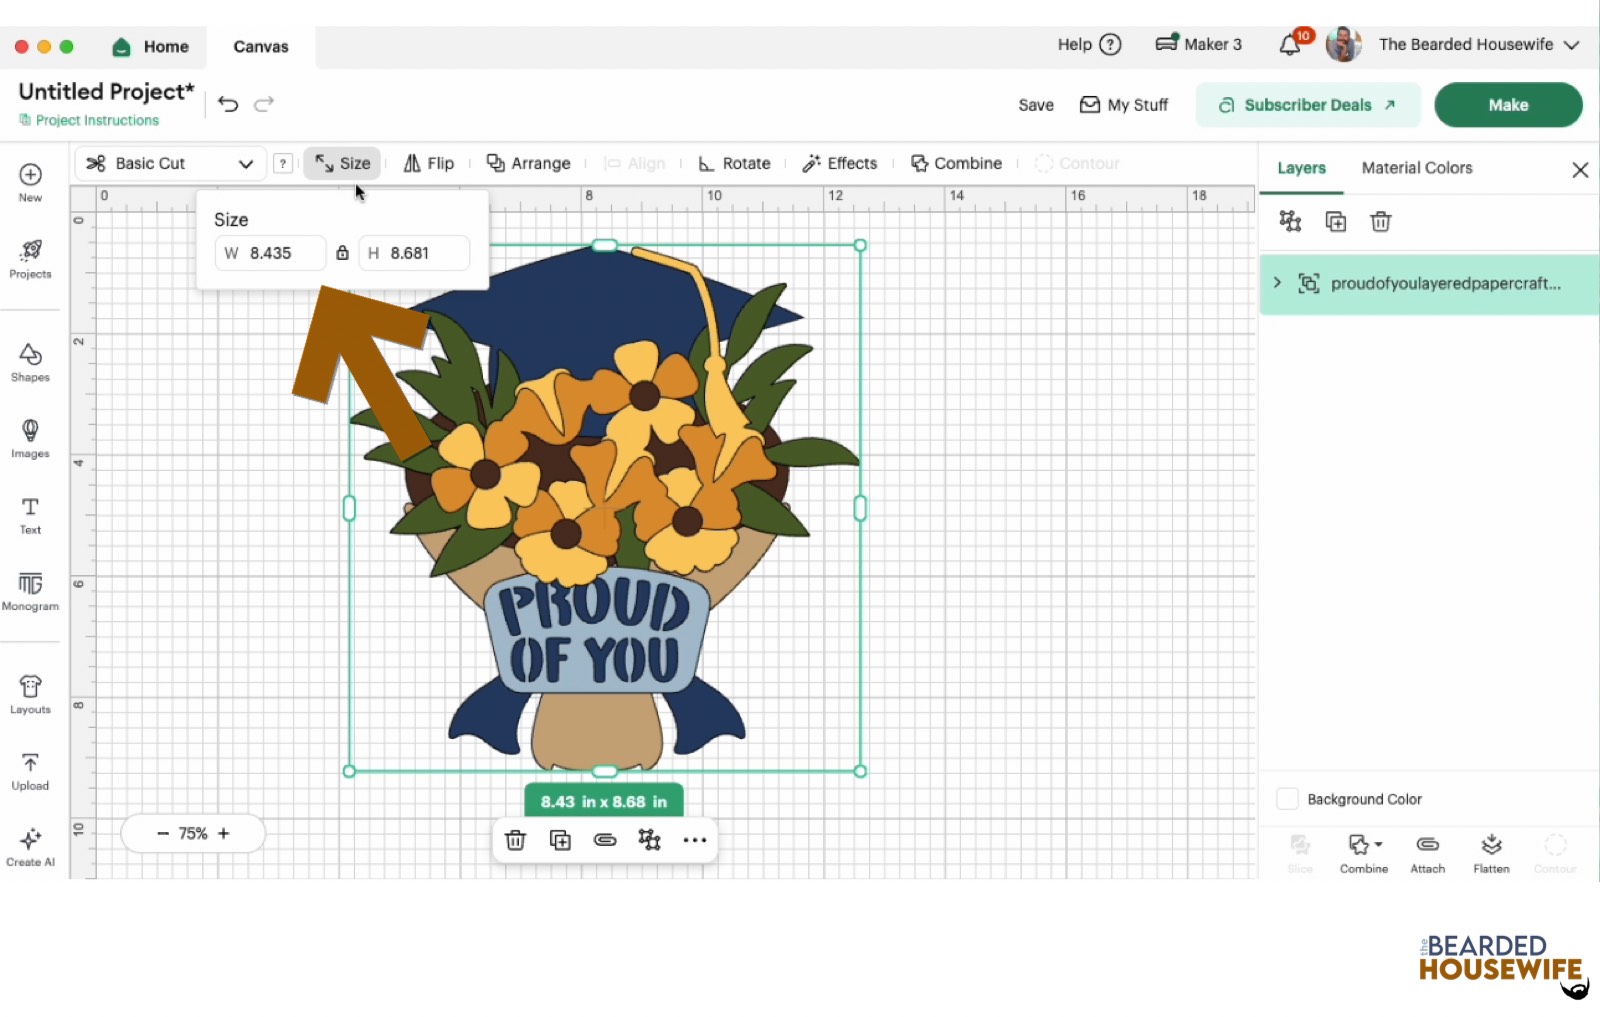Select the Layers panel tab
Image resolution: width=1600 pixels, height=1017 pixels.
[x=1301, y=168]
